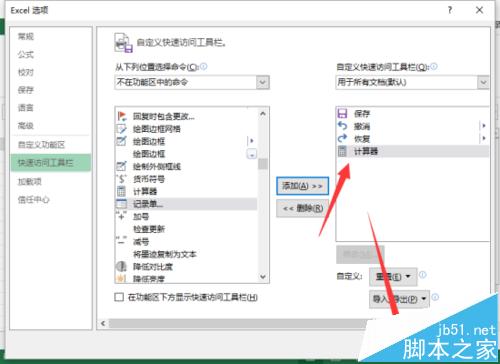Select 回复时包含更改... row text
Screen dimensions: 500x364
(164, 116)
